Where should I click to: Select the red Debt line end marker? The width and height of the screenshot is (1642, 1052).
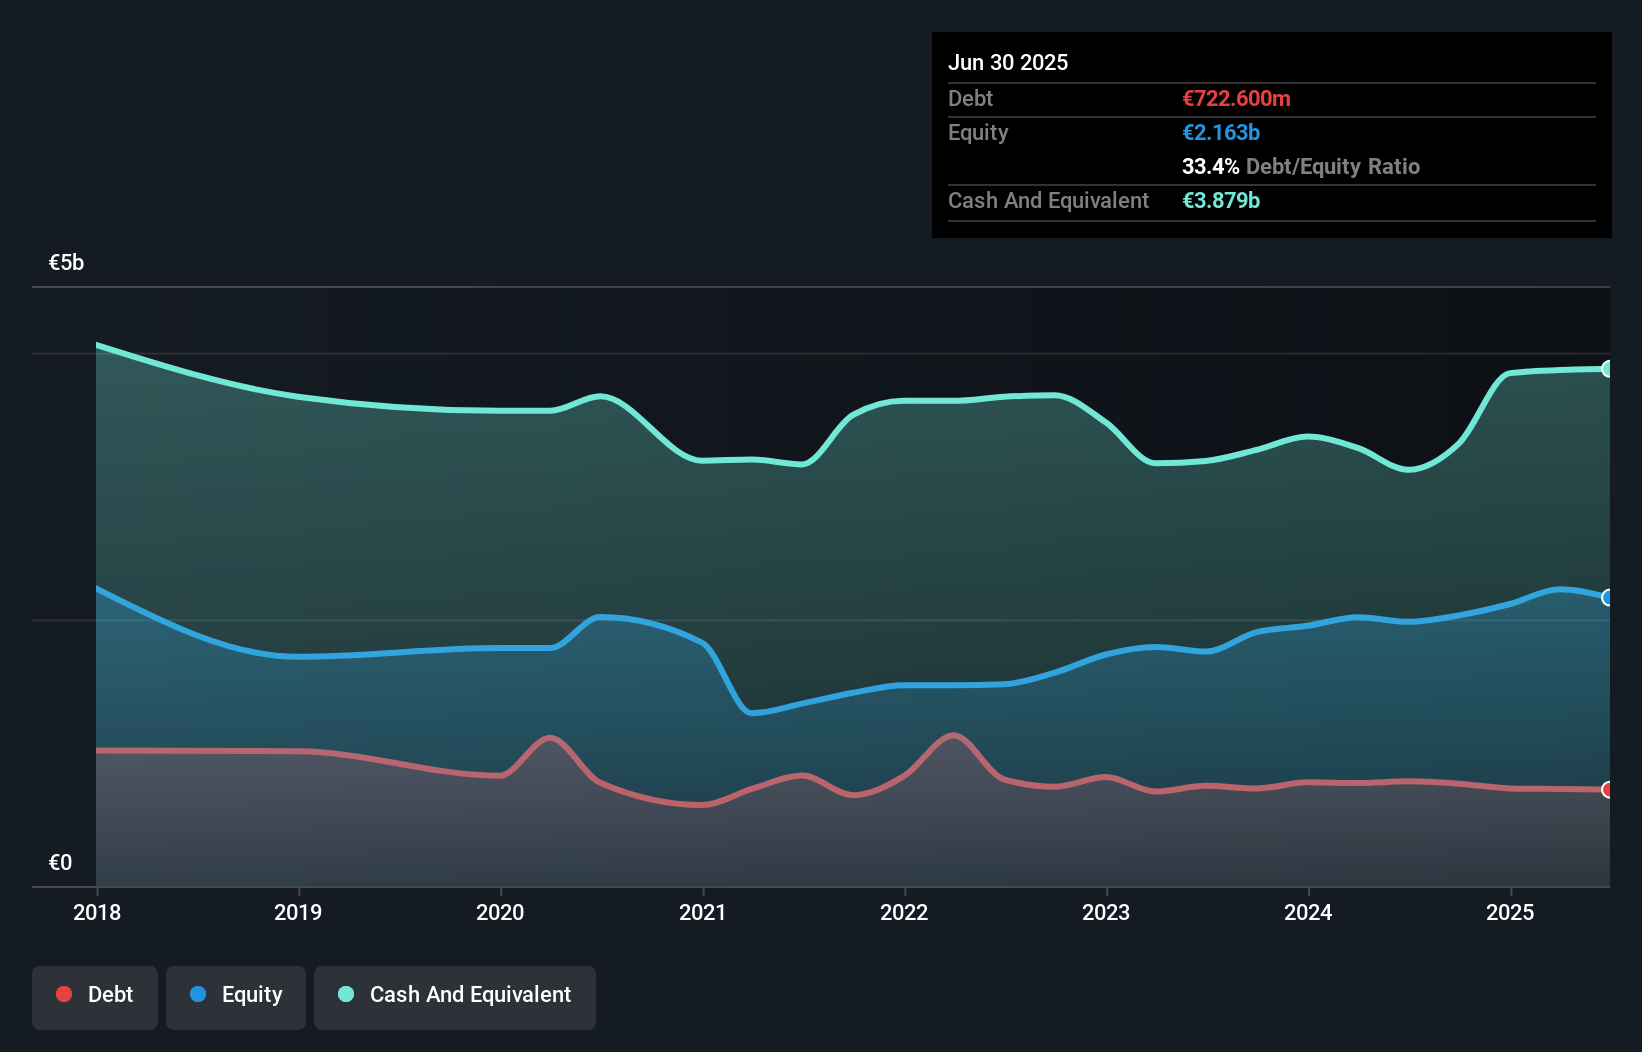click(1607, 790)
